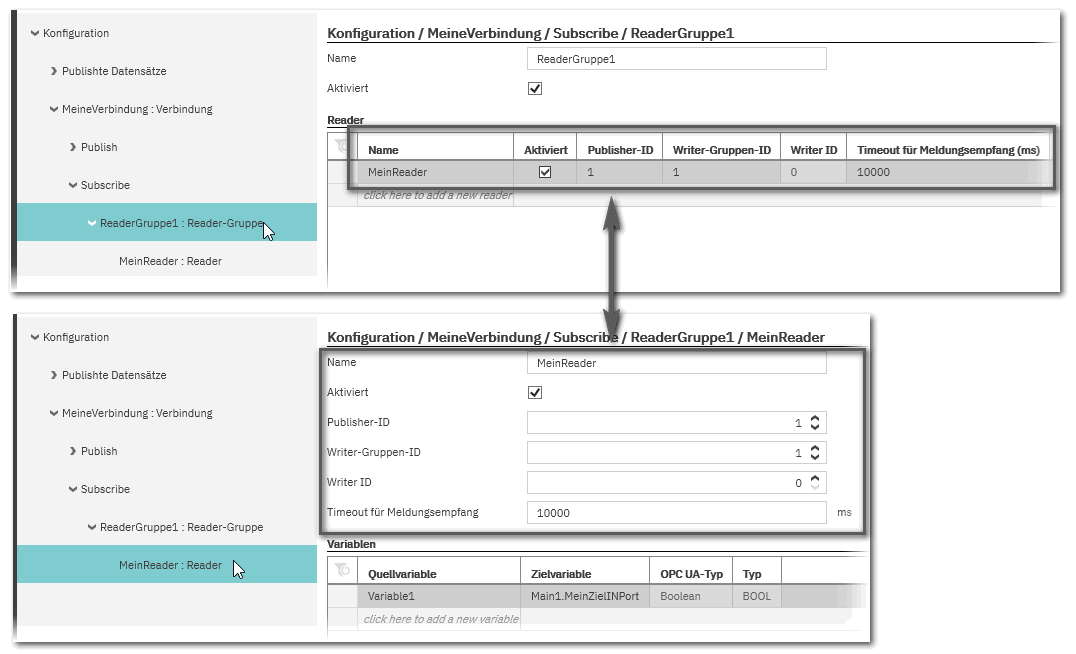This screenshot has height=654, width=1076.
Task: Decrement the Writer-Gruppen-ID value with down arrow
Action: (x=815, y=457)
